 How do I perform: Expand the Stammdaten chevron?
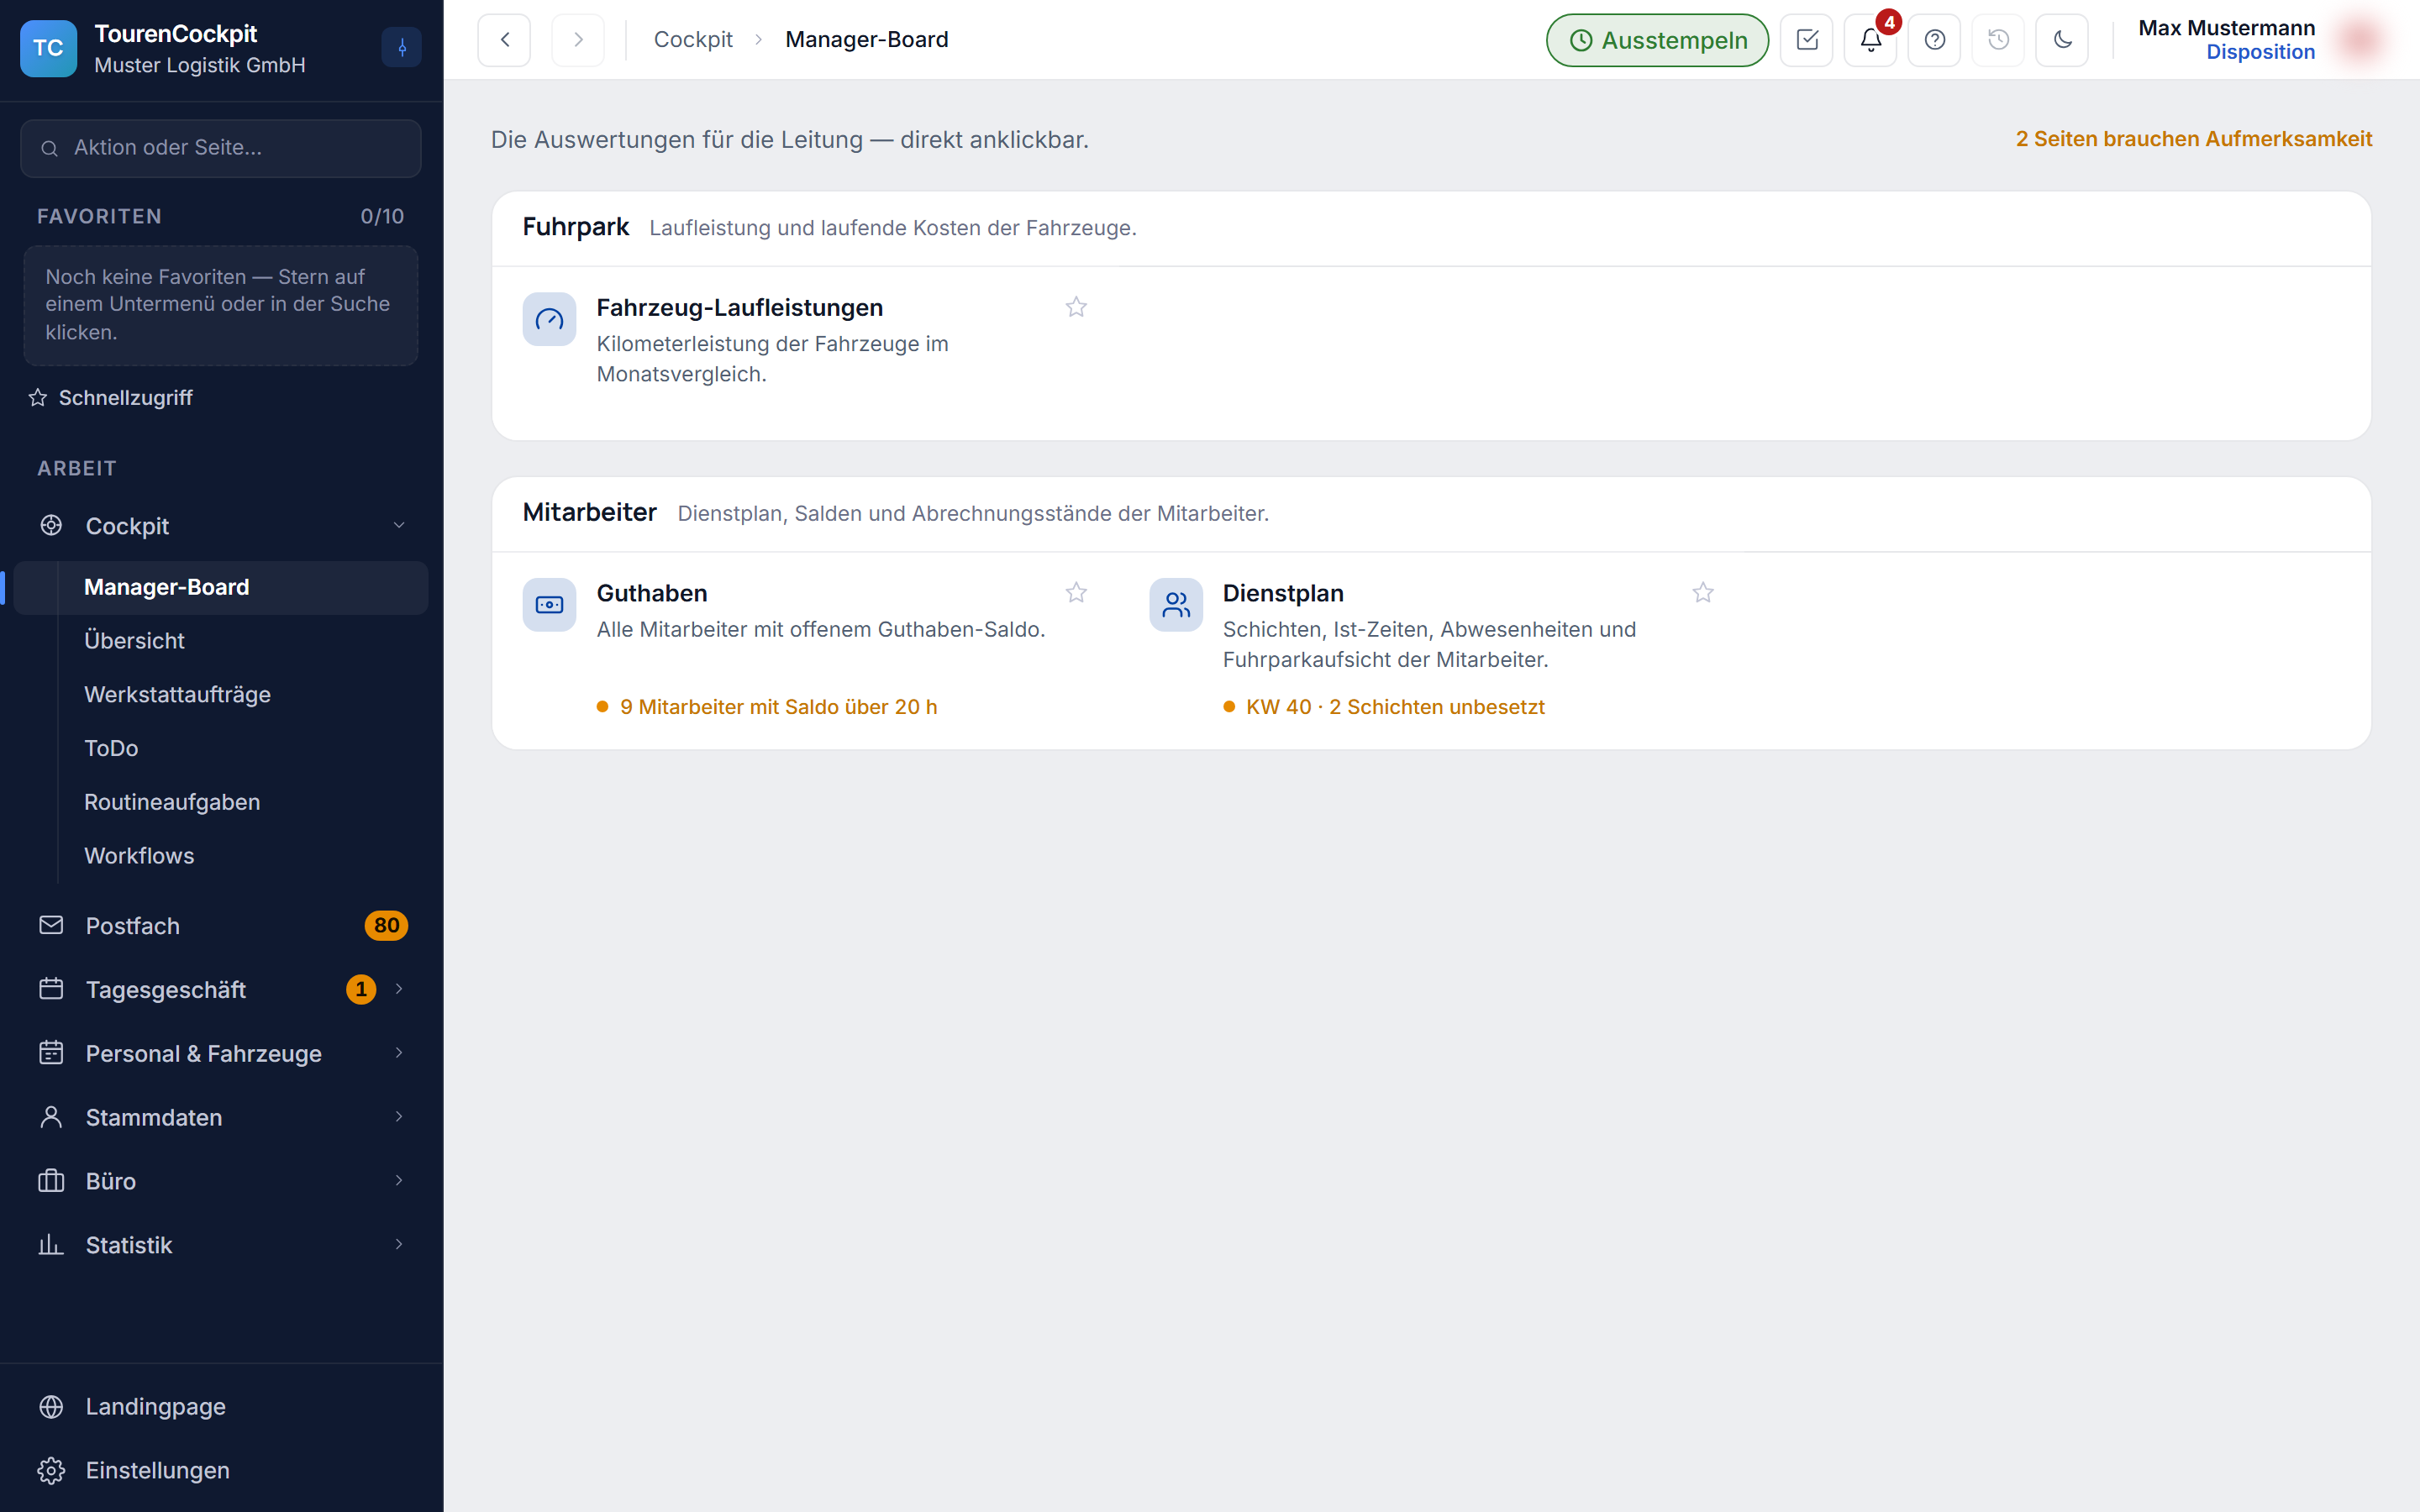(x=399, y=1117)
